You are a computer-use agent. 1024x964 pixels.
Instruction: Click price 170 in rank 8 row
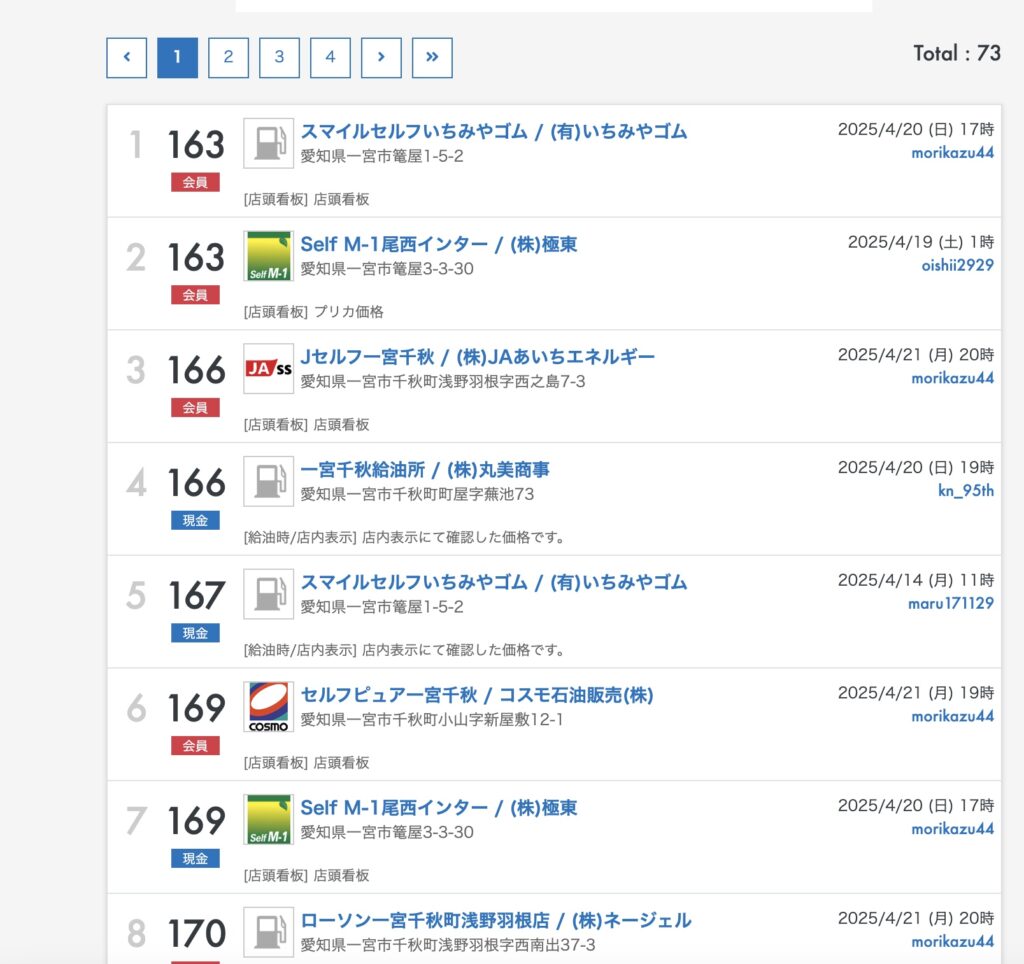coord(197,933)
